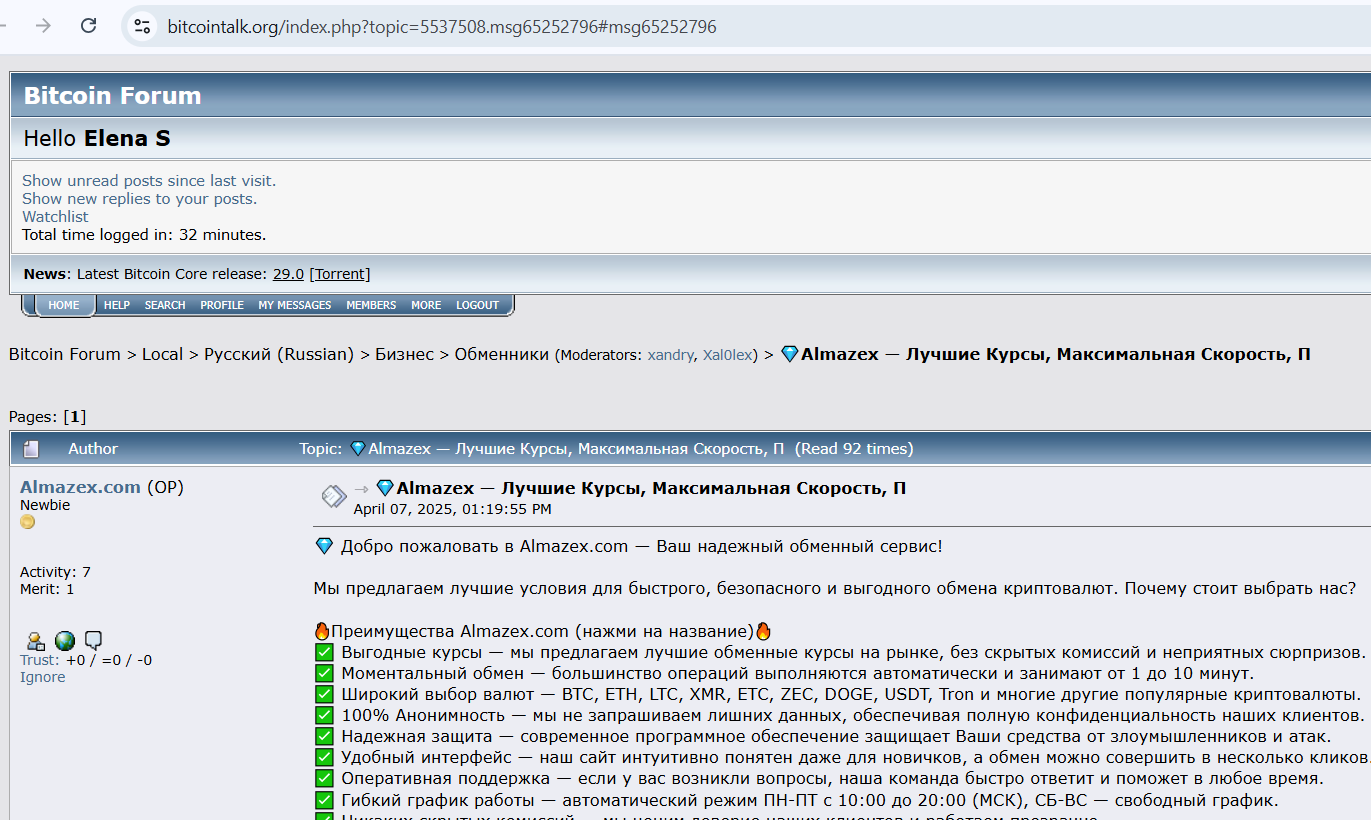The image size is (1371, 820).
Task: Open moderator Xal0lex profile
Action: (729, 355)
